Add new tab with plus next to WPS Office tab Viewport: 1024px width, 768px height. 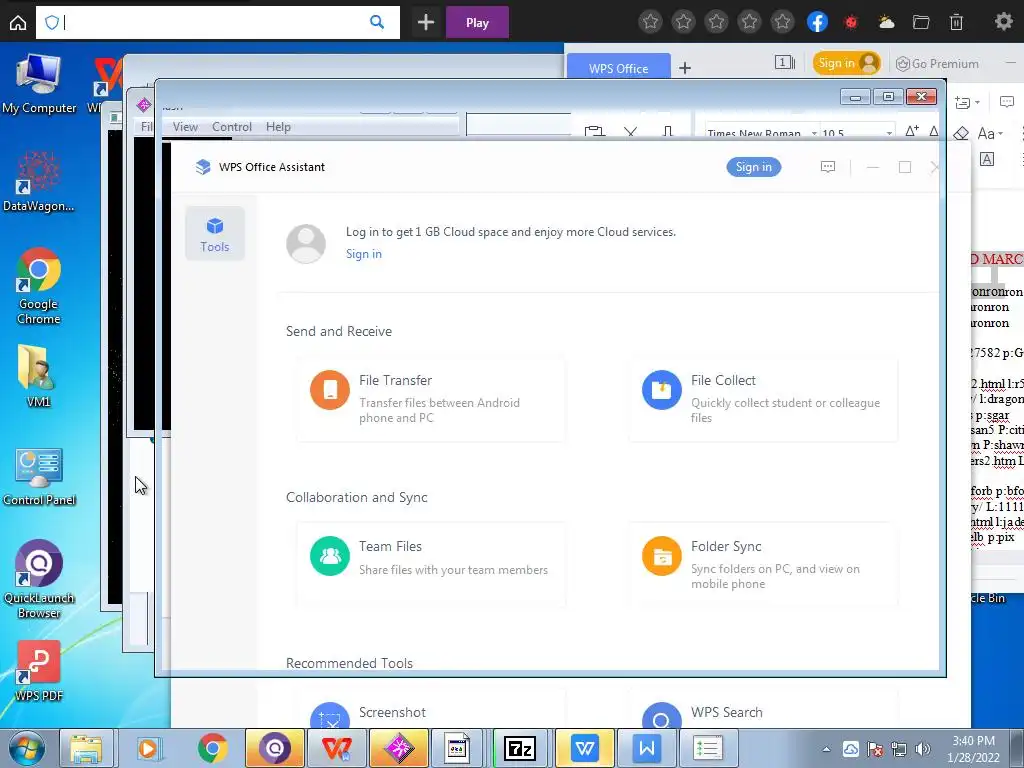[684, 68]
